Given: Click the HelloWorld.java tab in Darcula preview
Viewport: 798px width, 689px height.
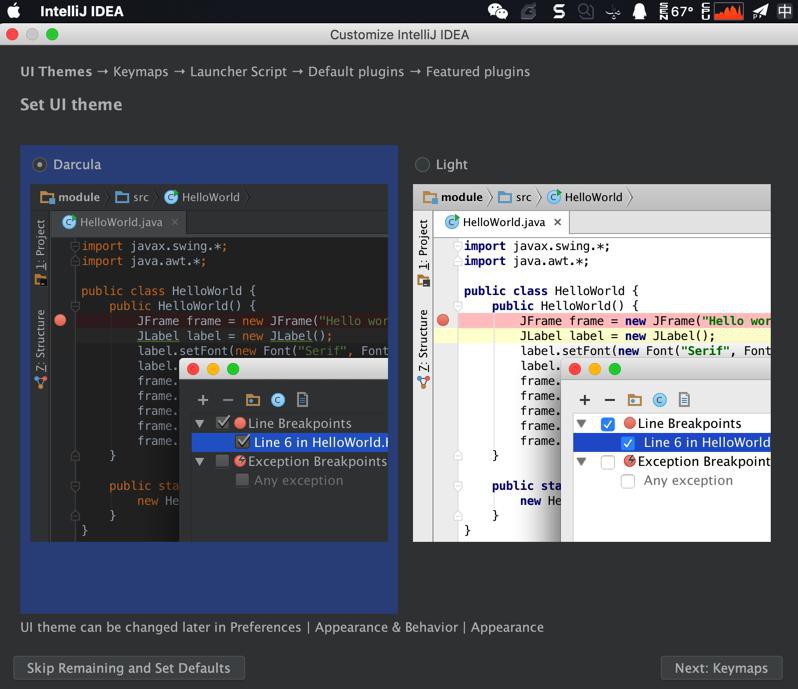Looking at the screenshot, I should pyautogui.click(x=120, y=222).
